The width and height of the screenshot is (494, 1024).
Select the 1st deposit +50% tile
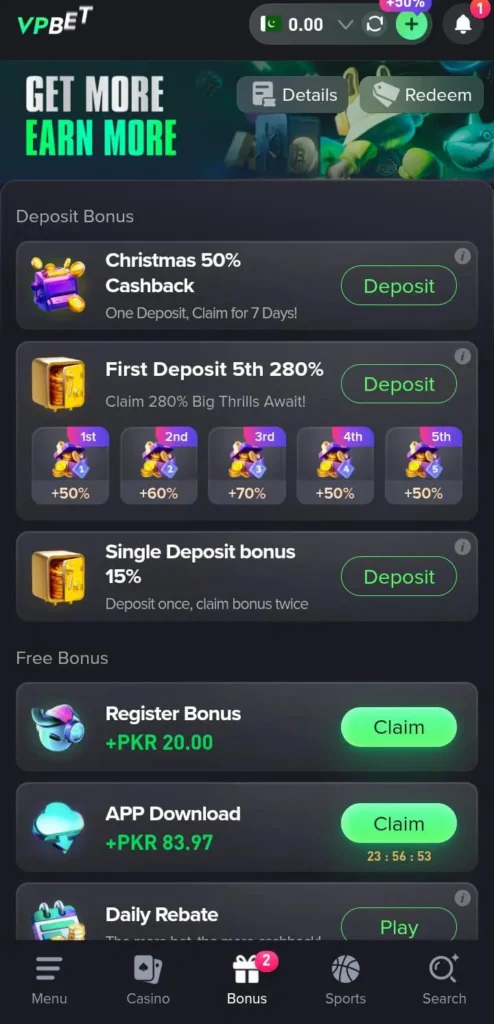[x=71, y=466]
